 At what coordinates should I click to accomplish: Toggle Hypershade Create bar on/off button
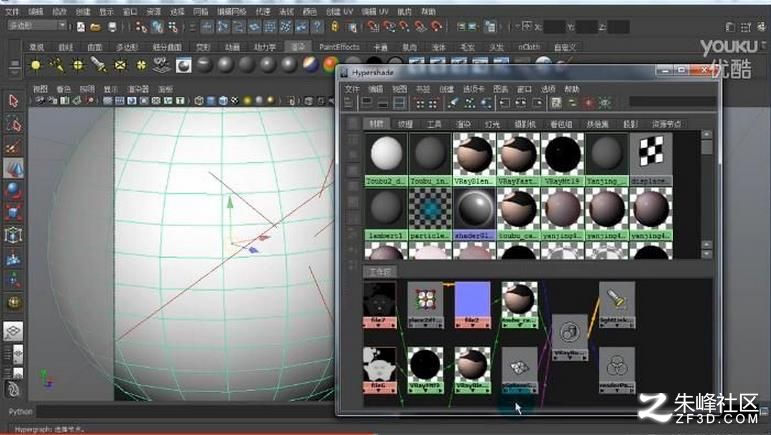(349, 103)
